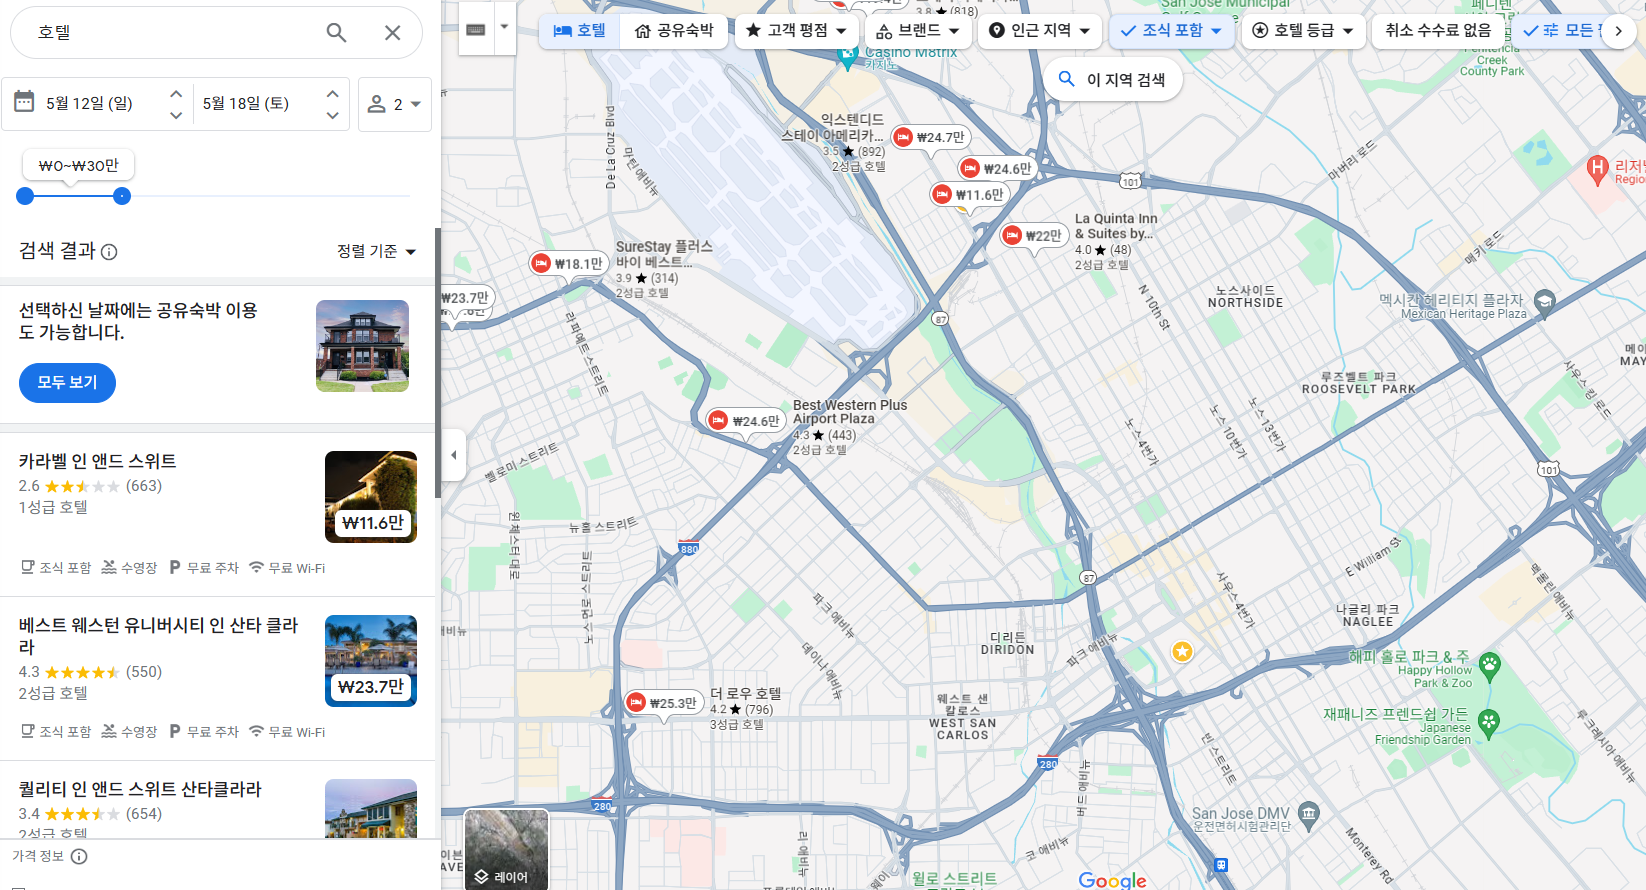Image resolution: width=1646 pixels, height=890 pixels.
Task: Click the SureStay 플러스 map label
Action: click(x=663, y=254)
